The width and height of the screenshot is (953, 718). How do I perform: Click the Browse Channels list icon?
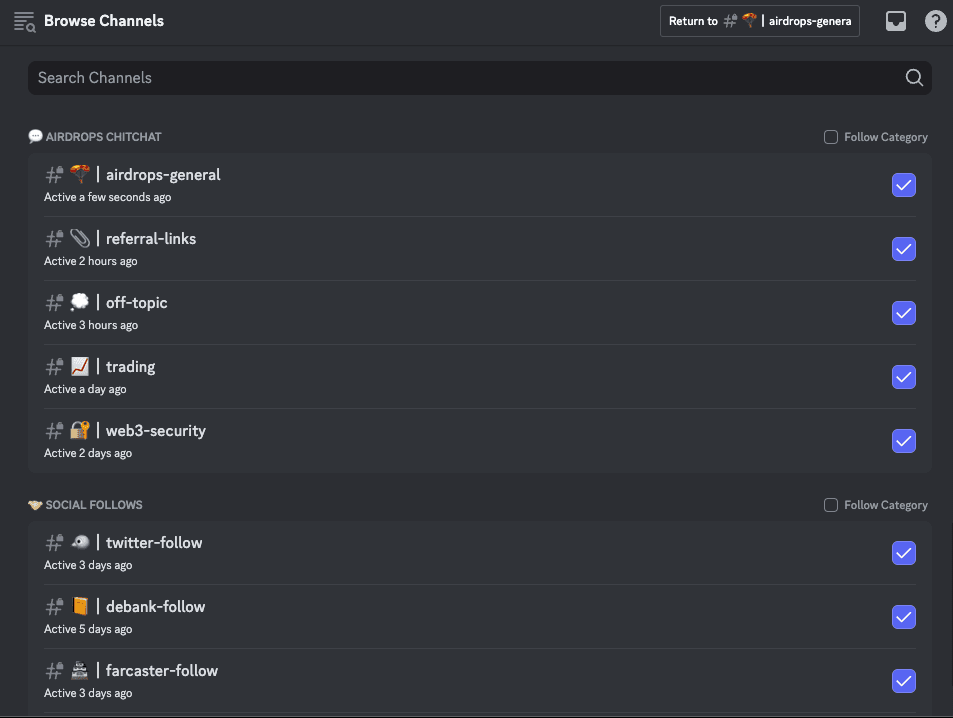24,21
